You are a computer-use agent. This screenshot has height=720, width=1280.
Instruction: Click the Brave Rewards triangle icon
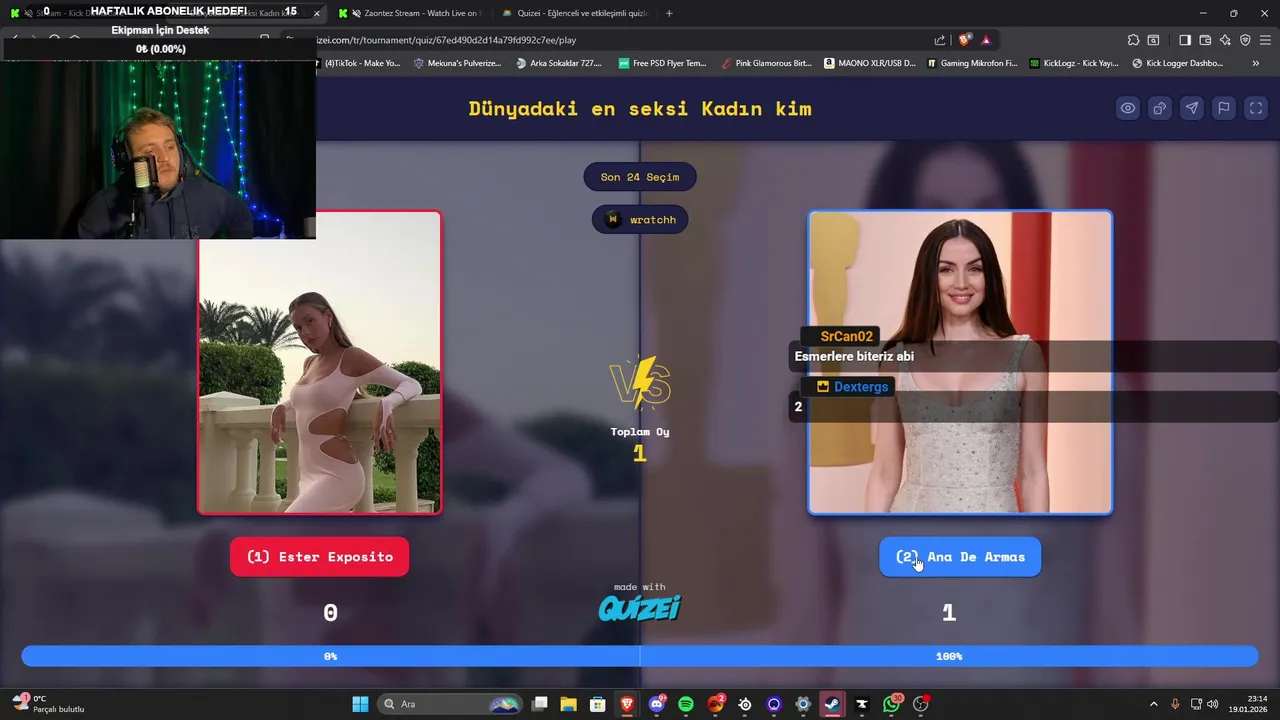(x=986, y=40)
